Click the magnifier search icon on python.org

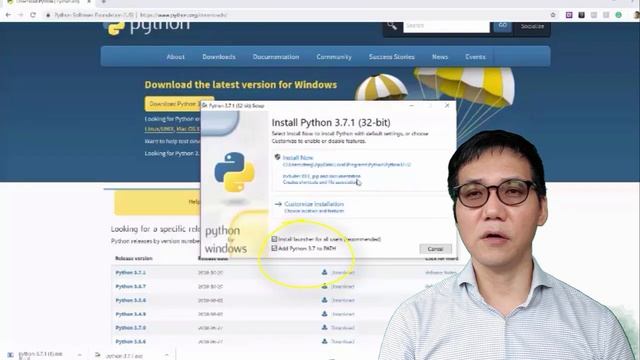tap(392, 26)
